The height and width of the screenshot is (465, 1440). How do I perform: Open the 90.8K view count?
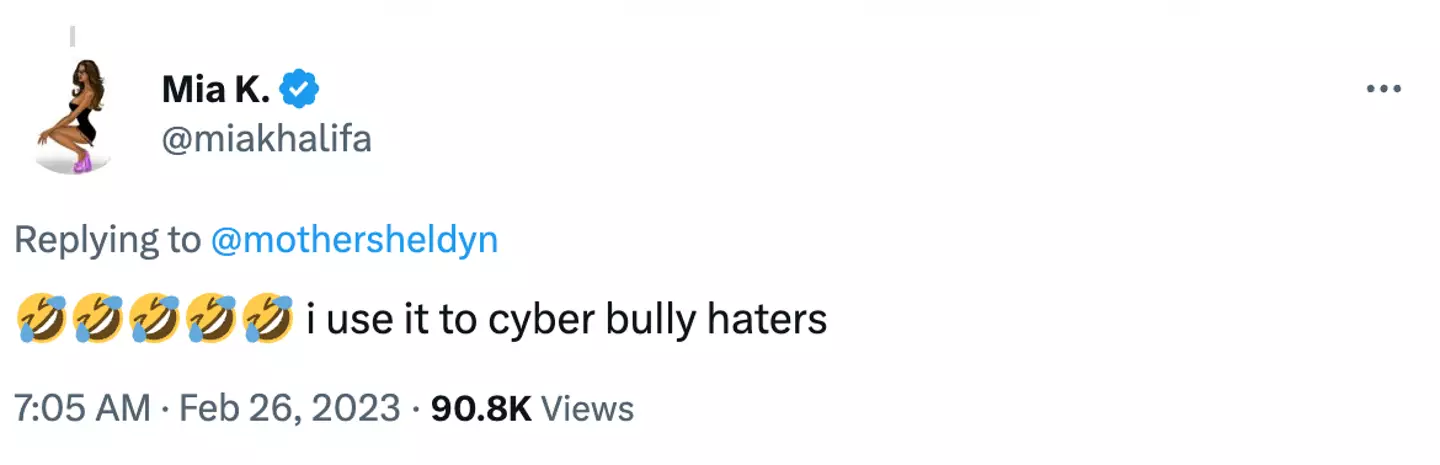pyautogui.click(x=480, y=409)
